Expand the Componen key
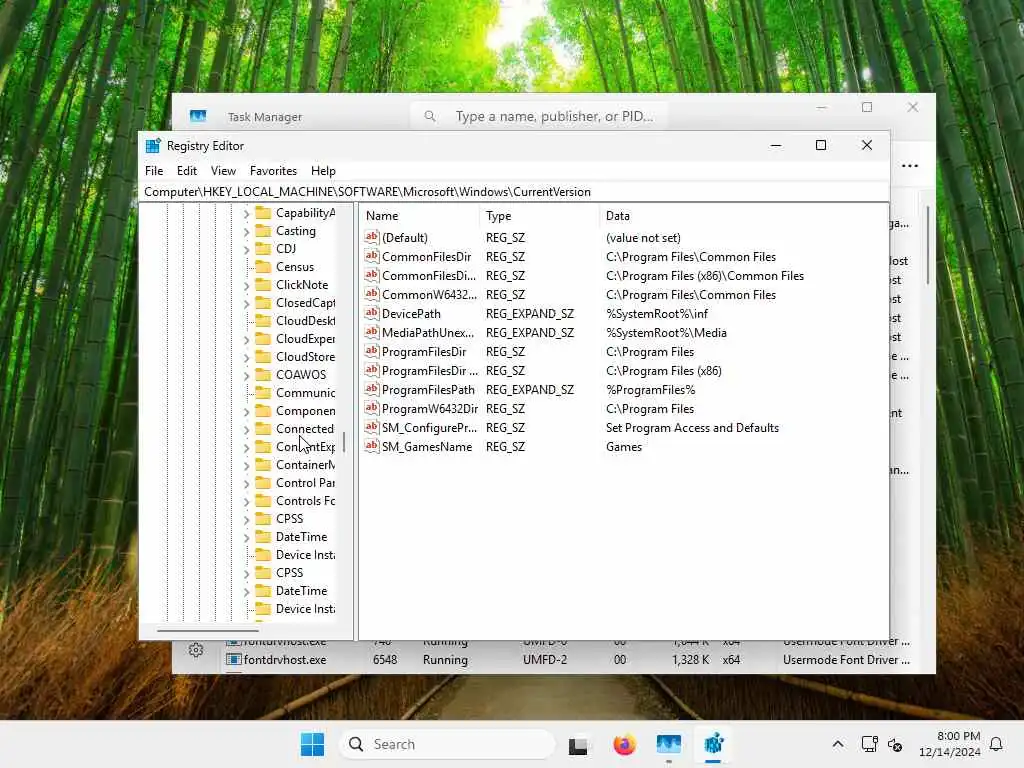 (x=246, y=411)
